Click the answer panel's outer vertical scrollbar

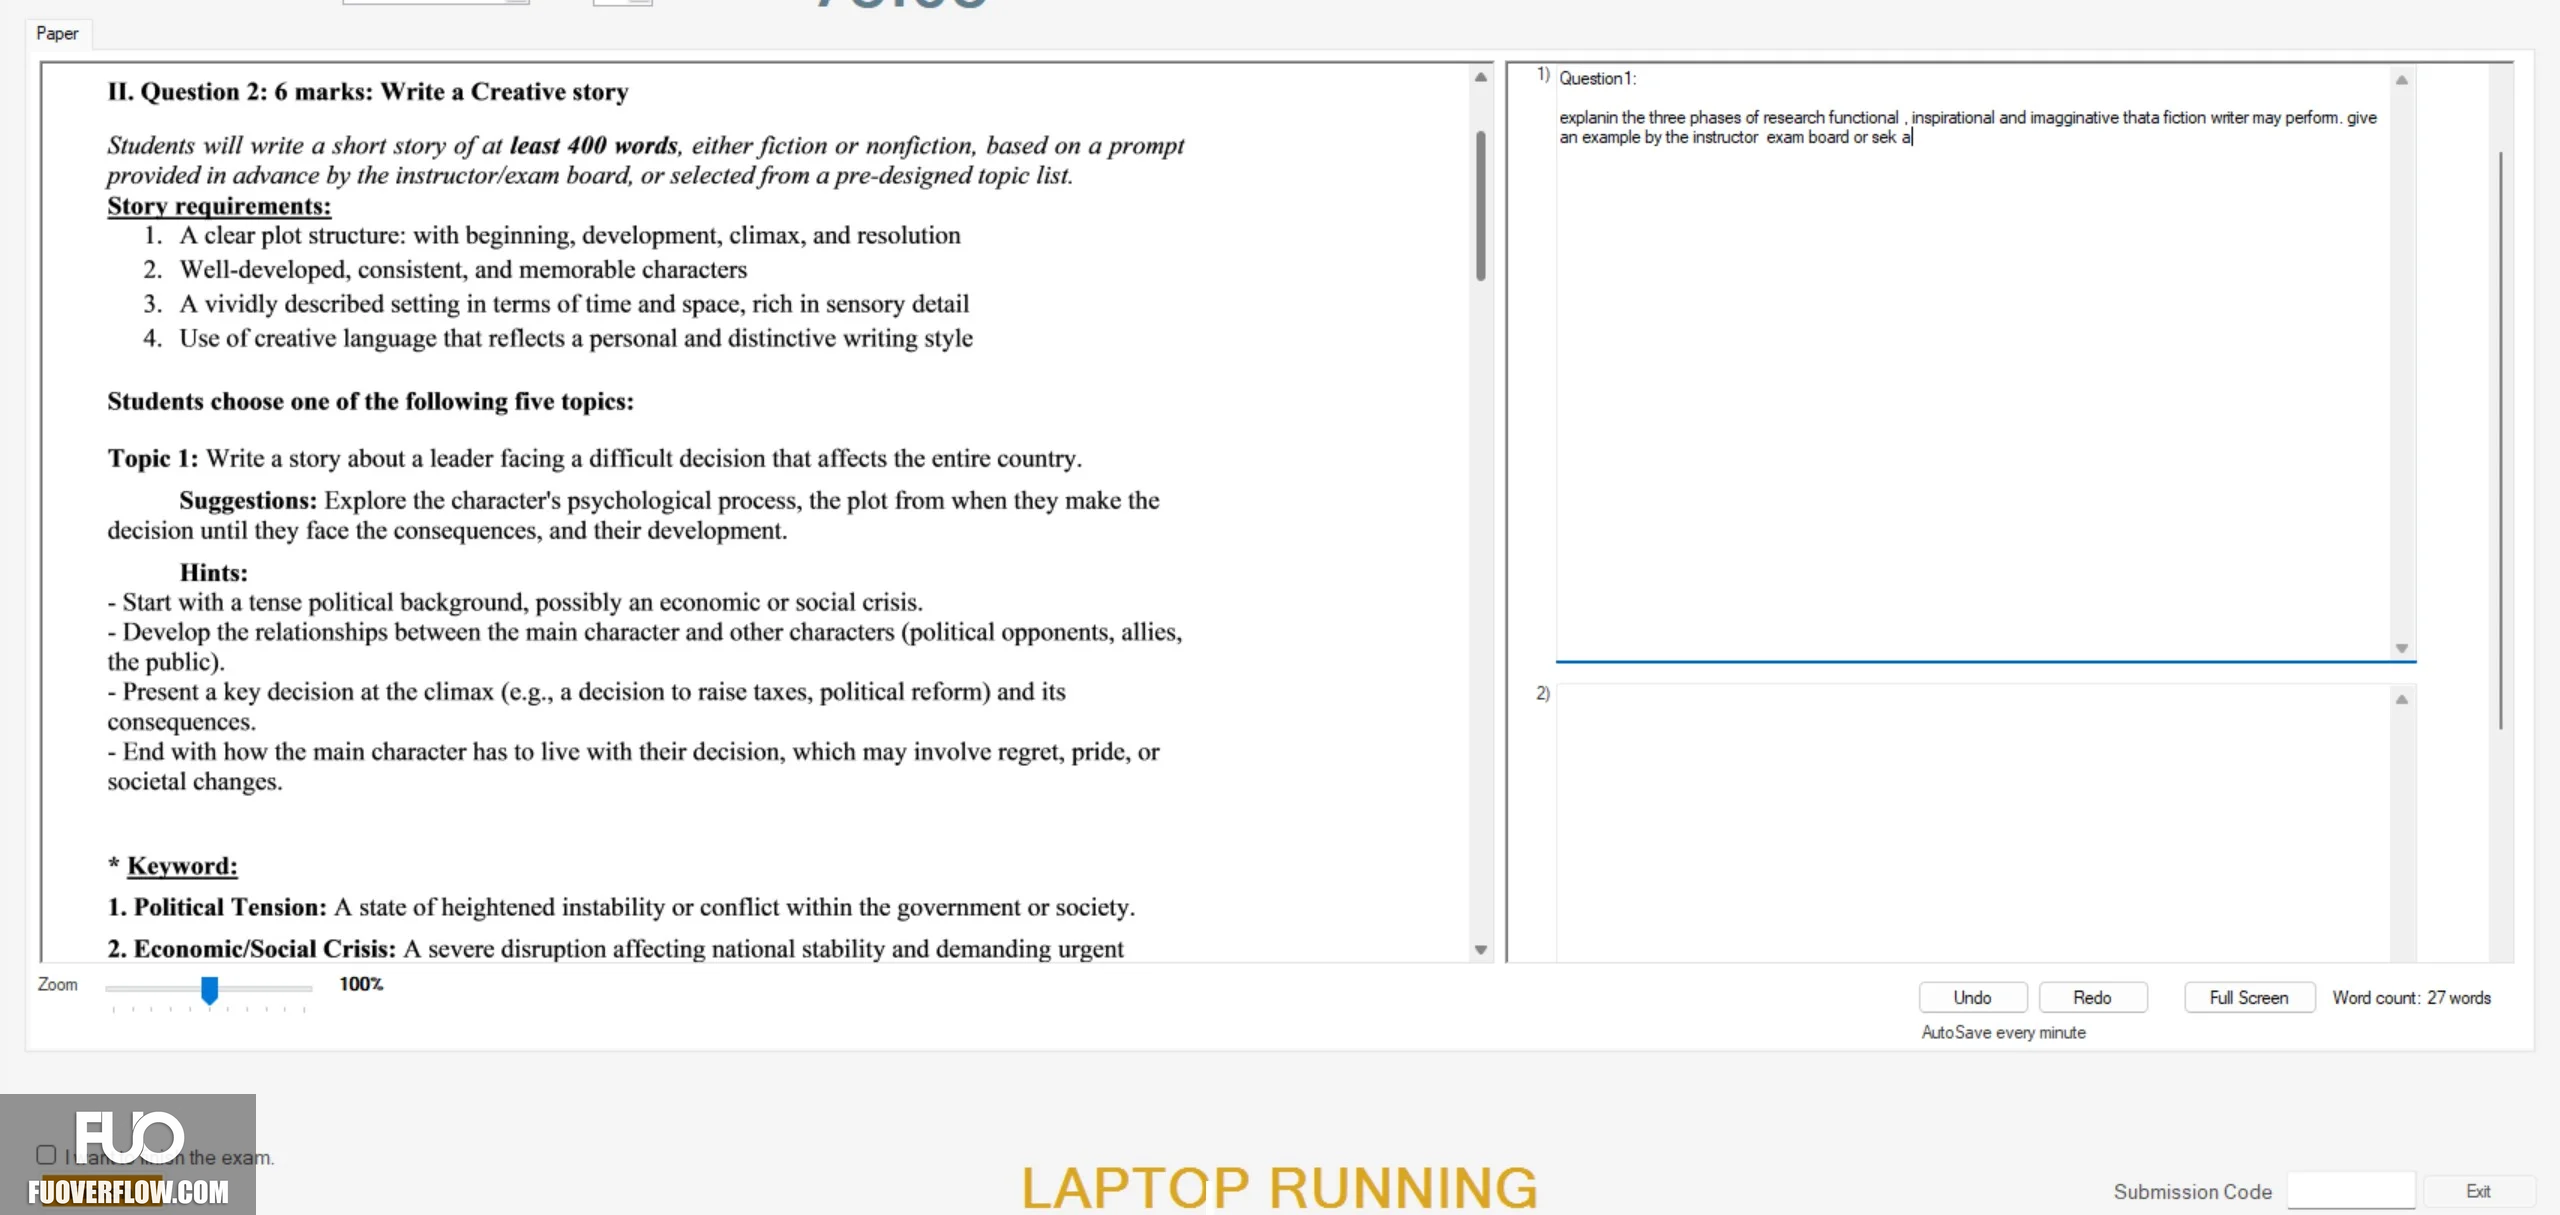tap(2501, 440)
